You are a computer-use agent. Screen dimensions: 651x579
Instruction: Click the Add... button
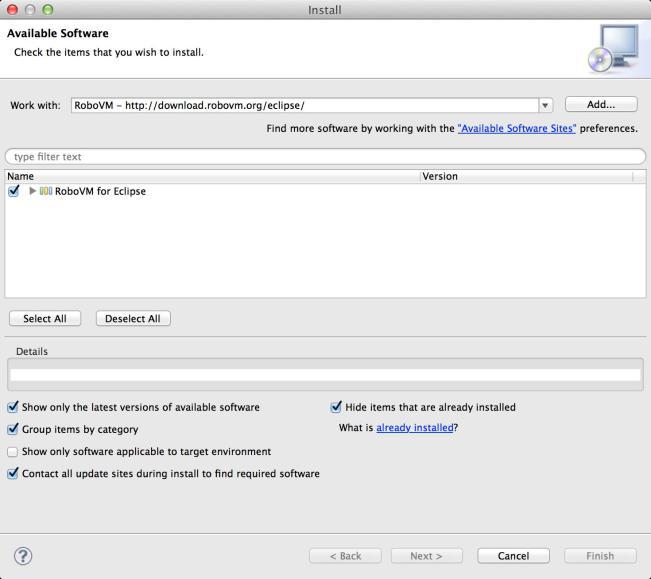click(601, 105)
